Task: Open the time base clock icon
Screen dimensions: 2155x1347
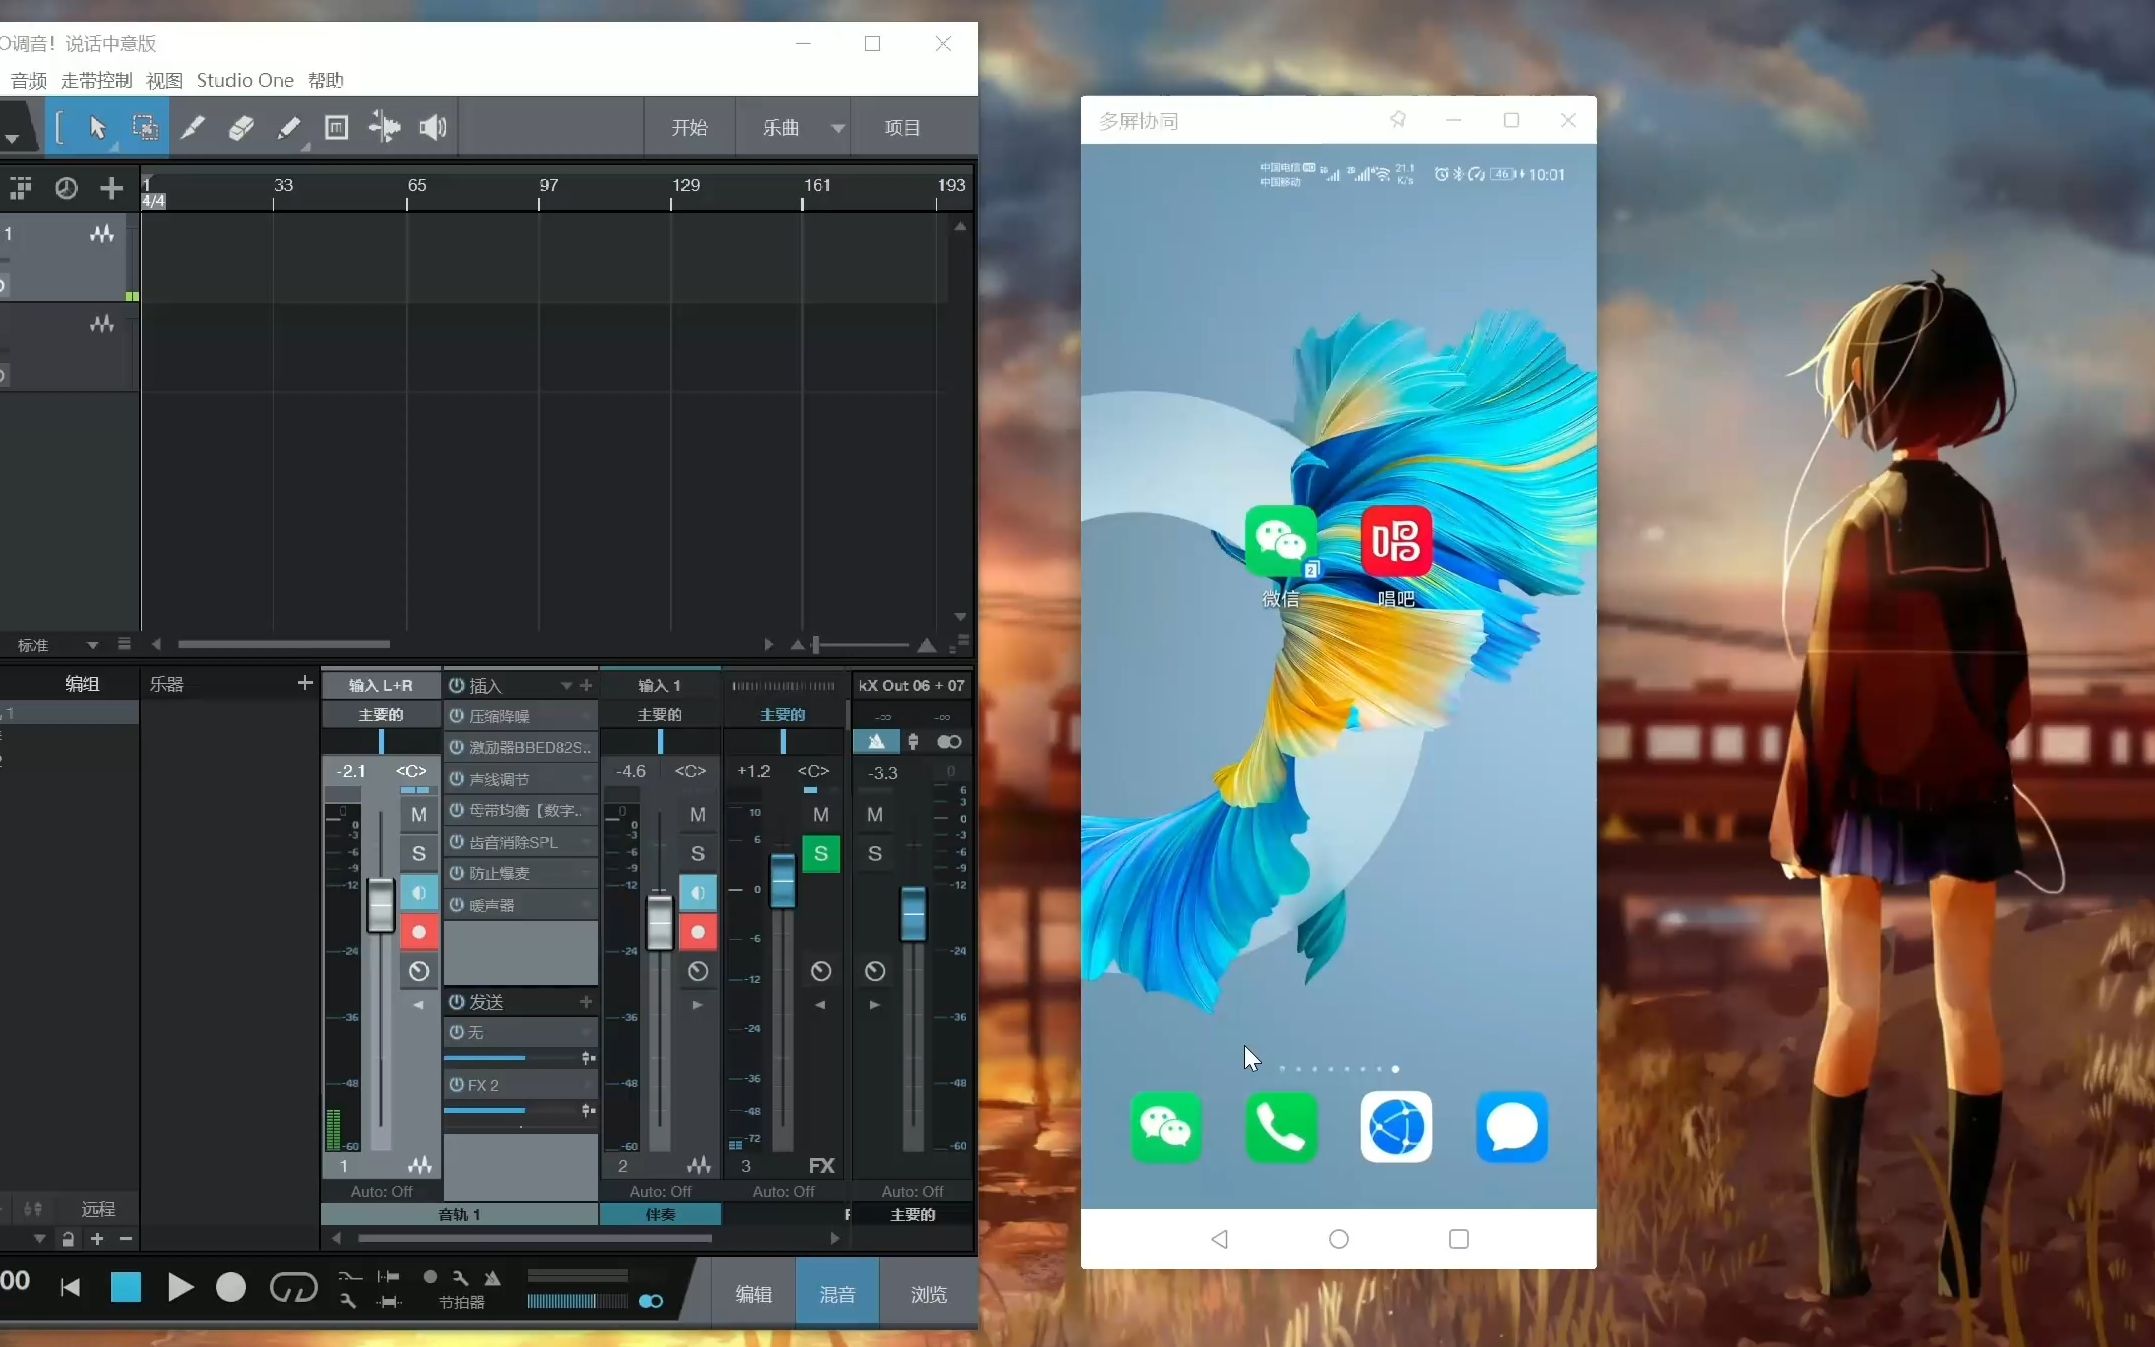Action: 66,188
